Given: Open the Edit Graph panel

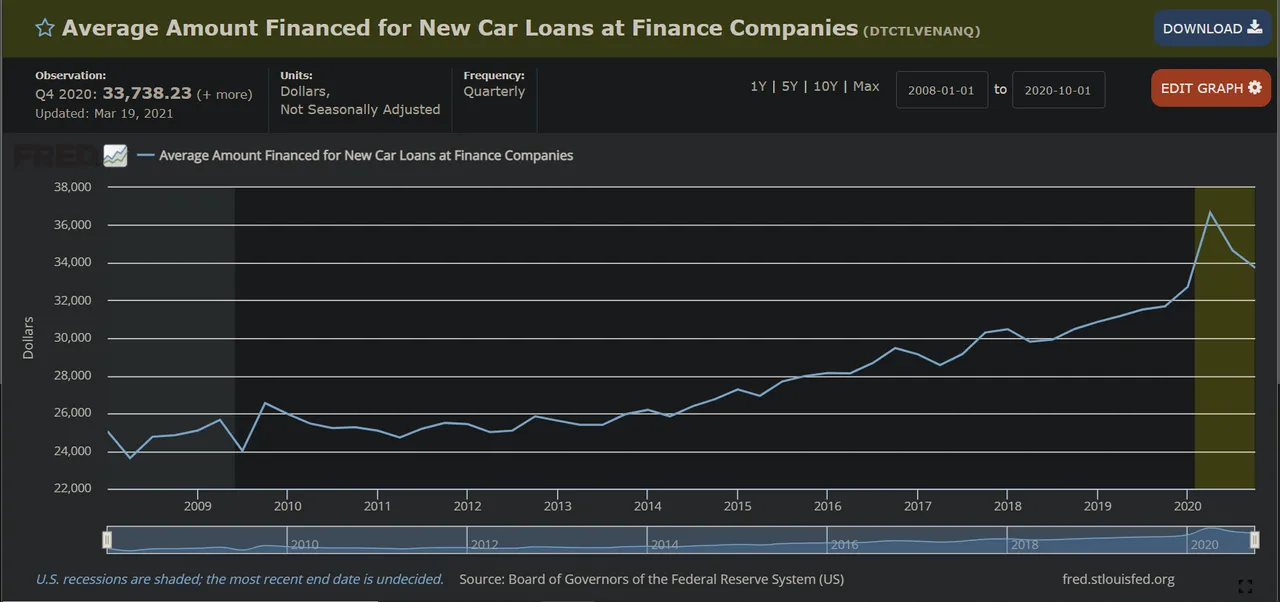Looking at the screenshot, I should 1211,88.
